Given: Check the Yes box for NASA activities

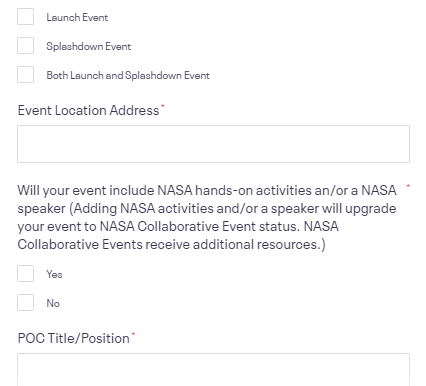Looking at the screenshot, I should click(x=25, y=274).
